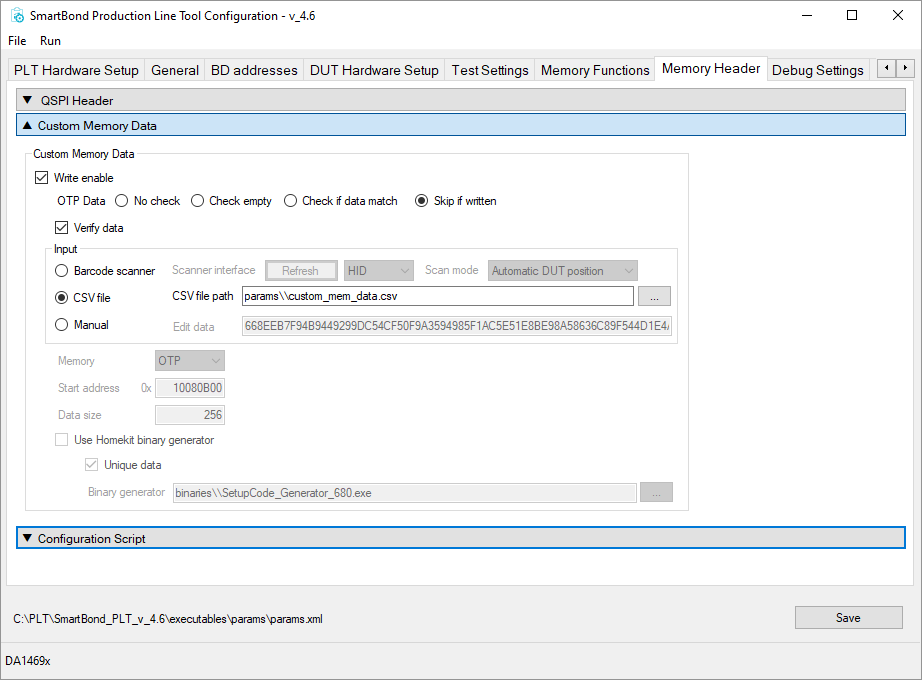Open the Debug Settings tab
Image resolution: width=922 pixels, height=680 pixels.
click(x=817, y=70)
